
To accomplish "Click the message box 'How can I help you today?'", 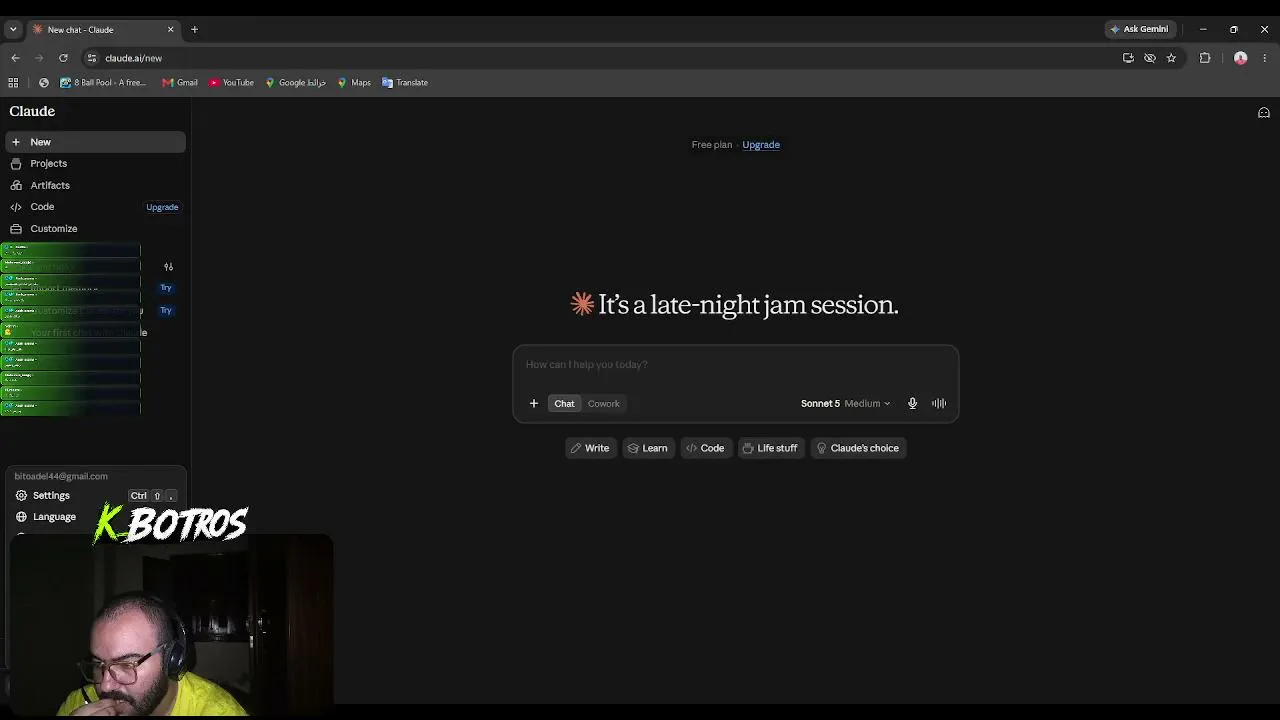I will pyautogui.click(x=735, y=365).
